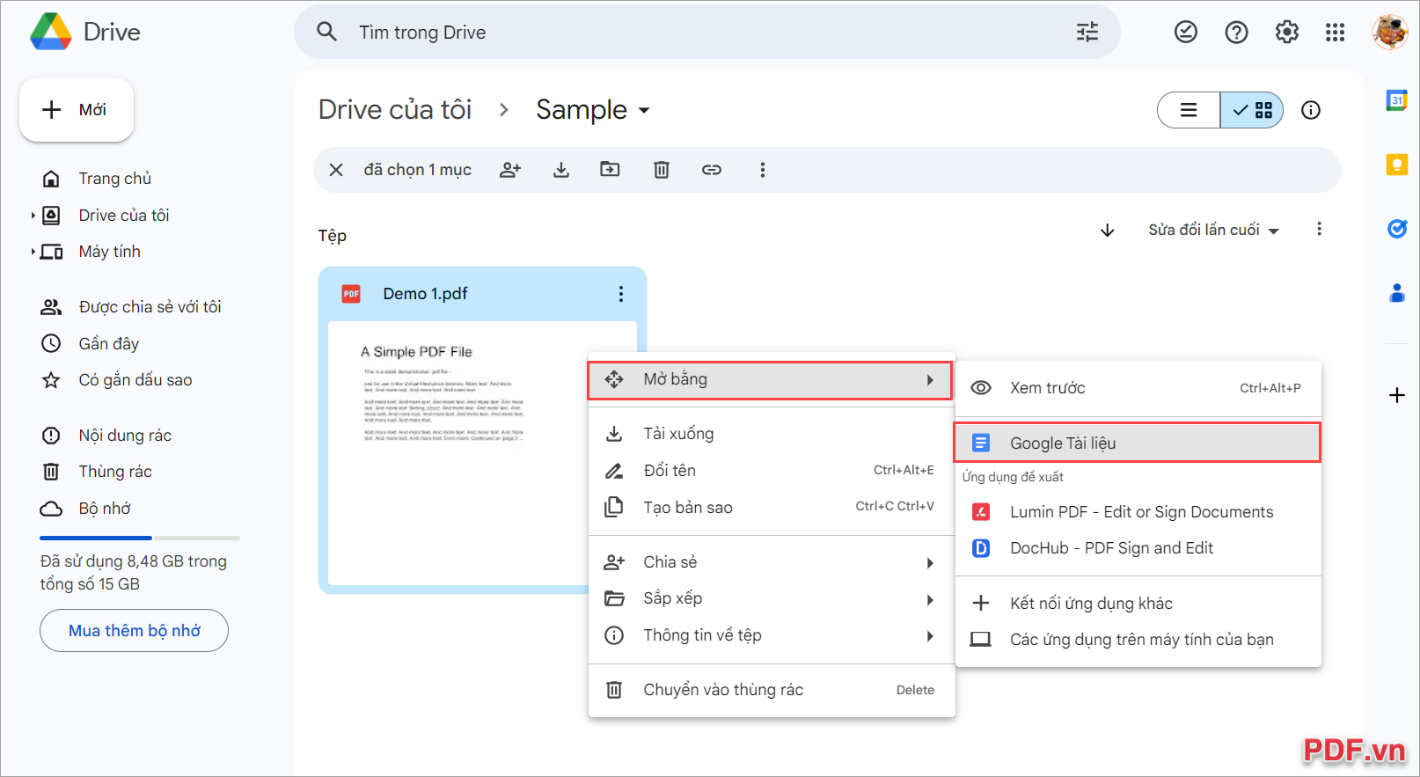1420x777 pixels.
Task: Clear selection with the X icon
Action: click(336, 170)
